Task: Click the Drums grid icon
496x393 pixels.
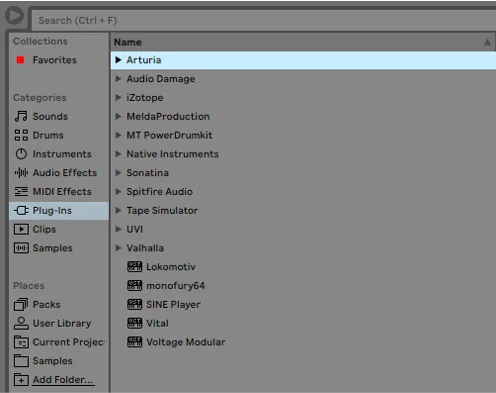Action: (21, 135)
